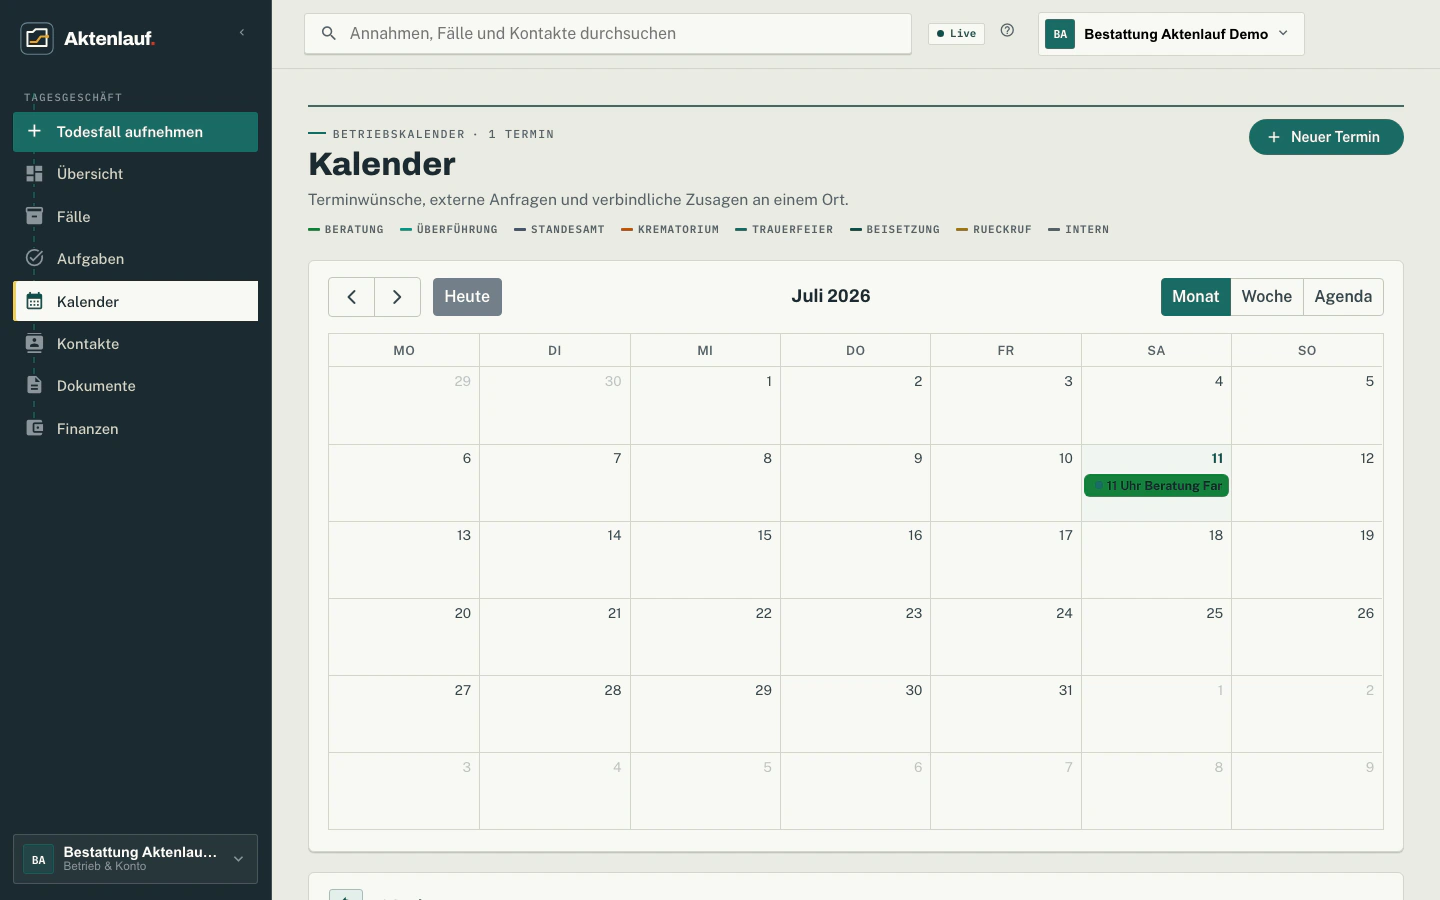Click the date number 11
The height and width of the screenshot is (900, 1440).
[1217, 458]
